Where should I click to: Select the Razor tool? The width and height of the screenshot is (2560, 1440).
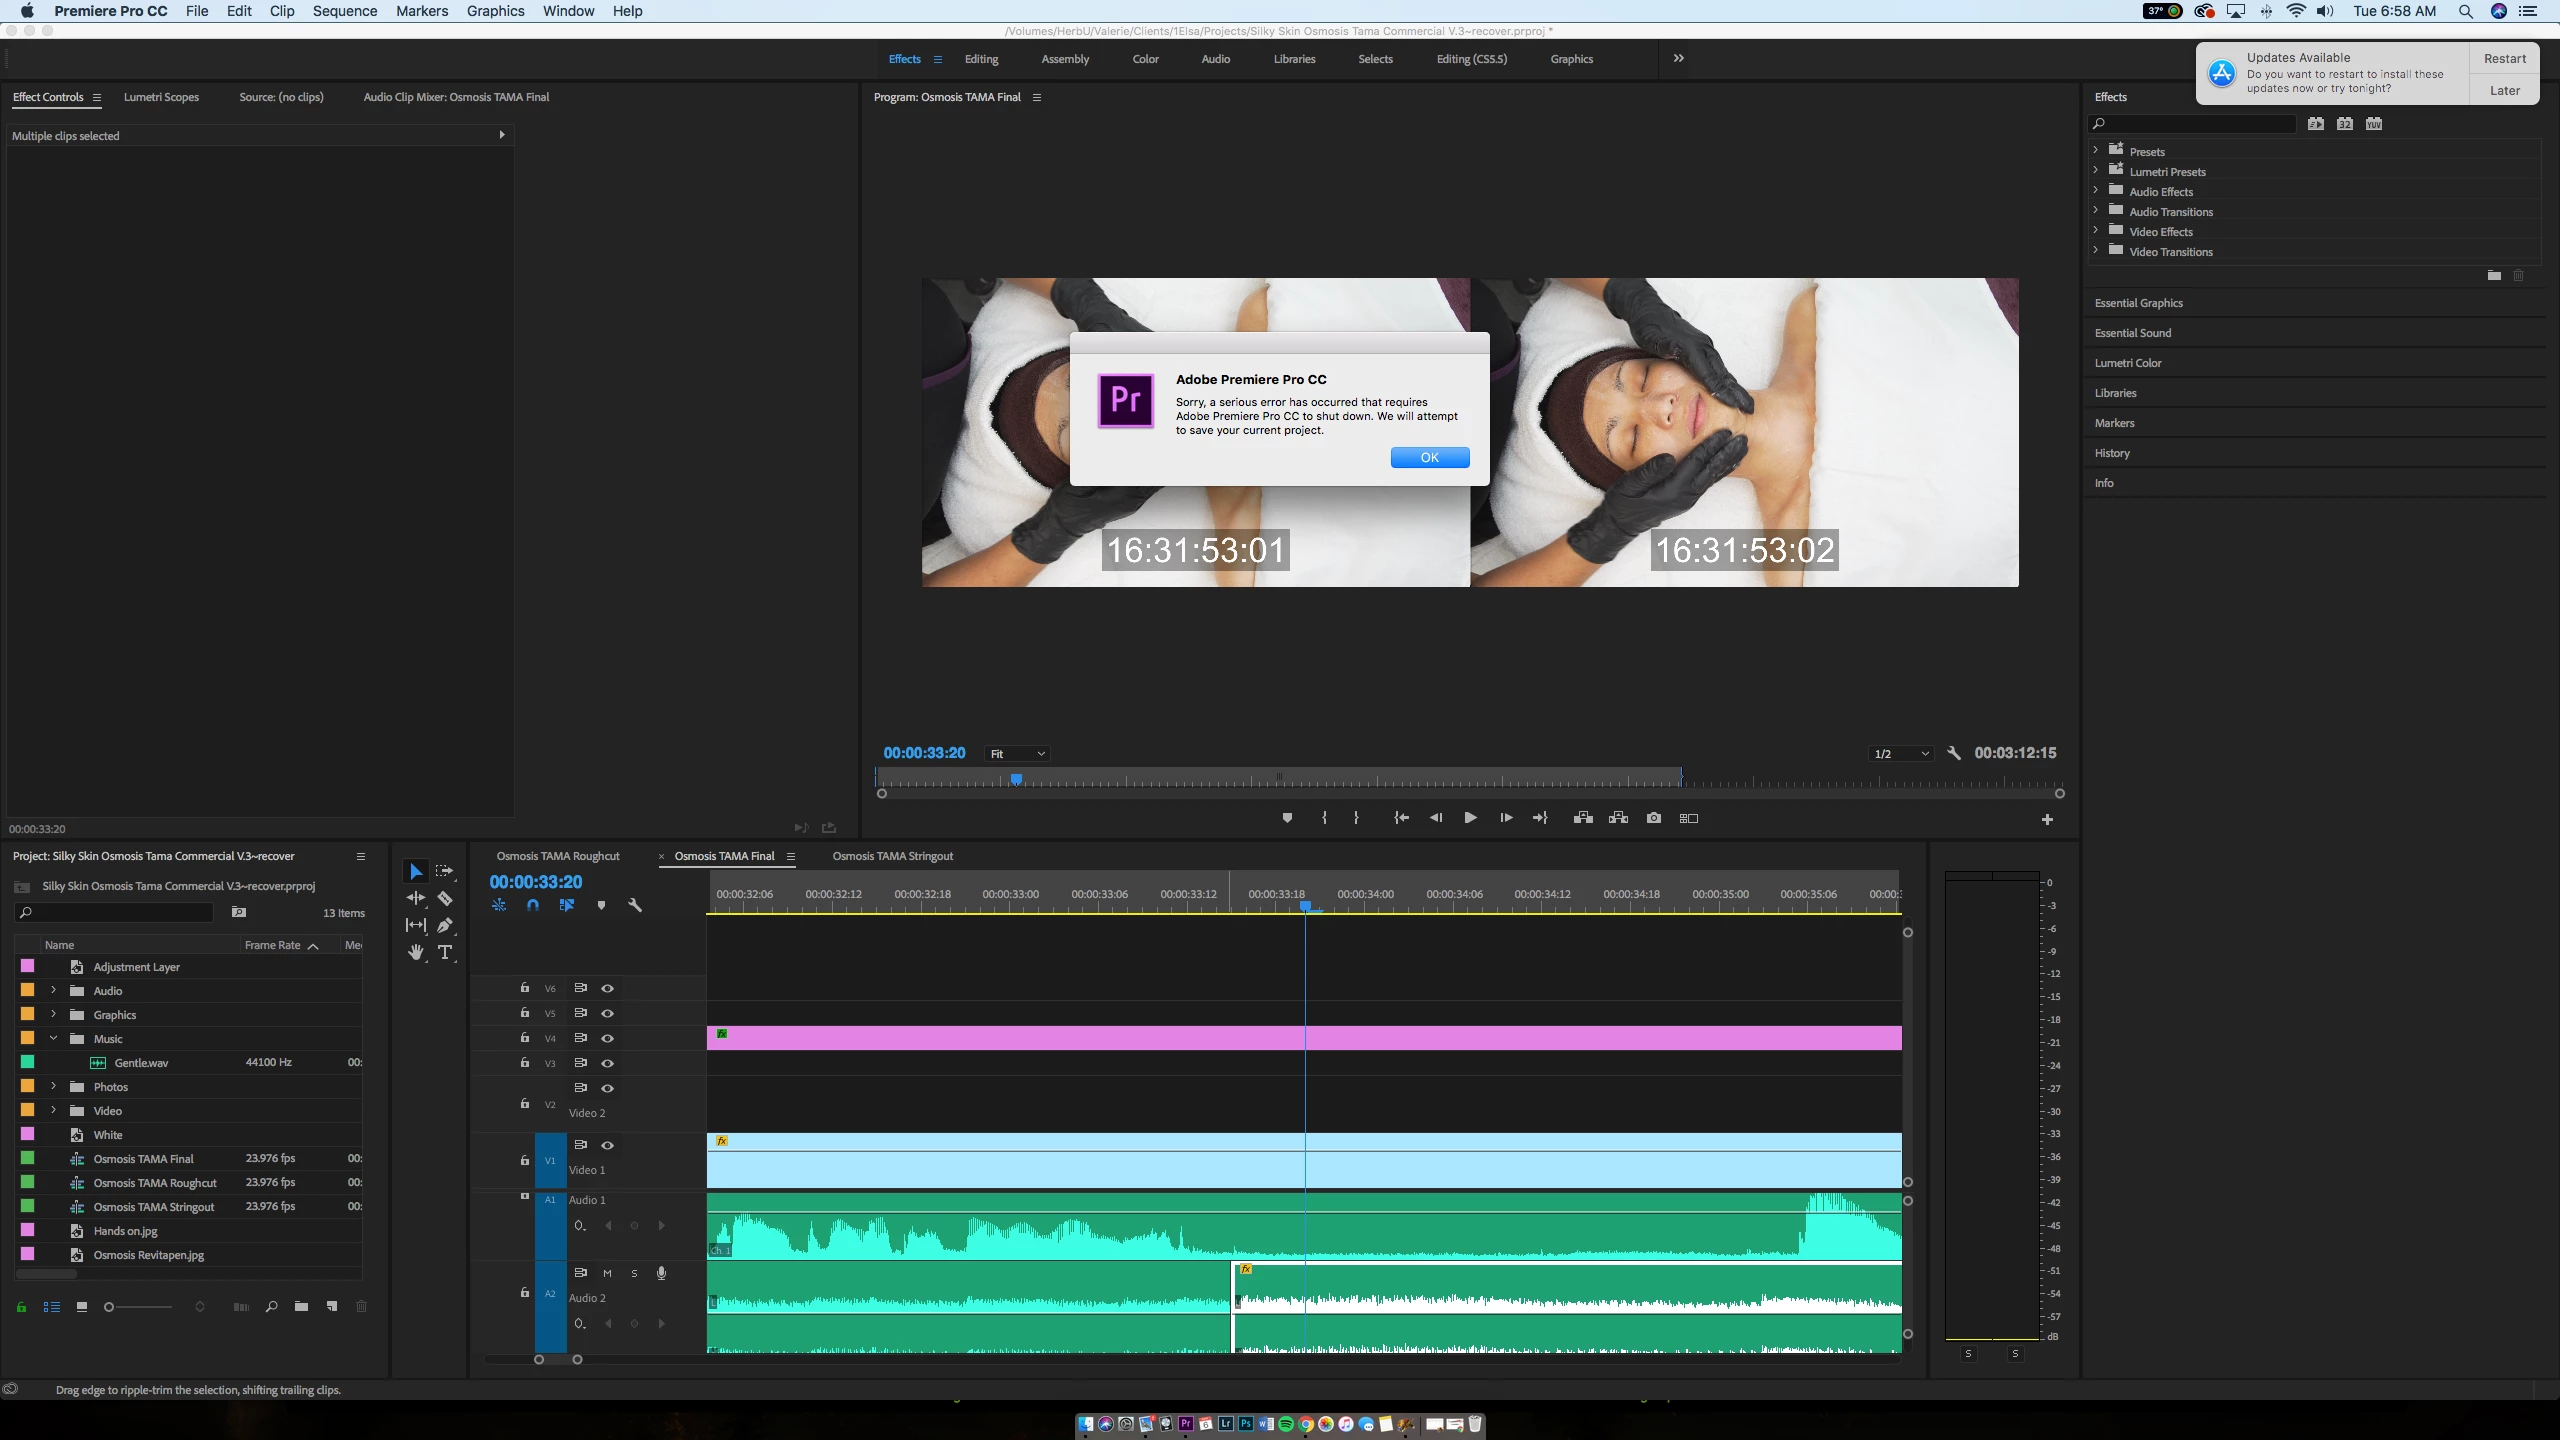click(445, 898)
